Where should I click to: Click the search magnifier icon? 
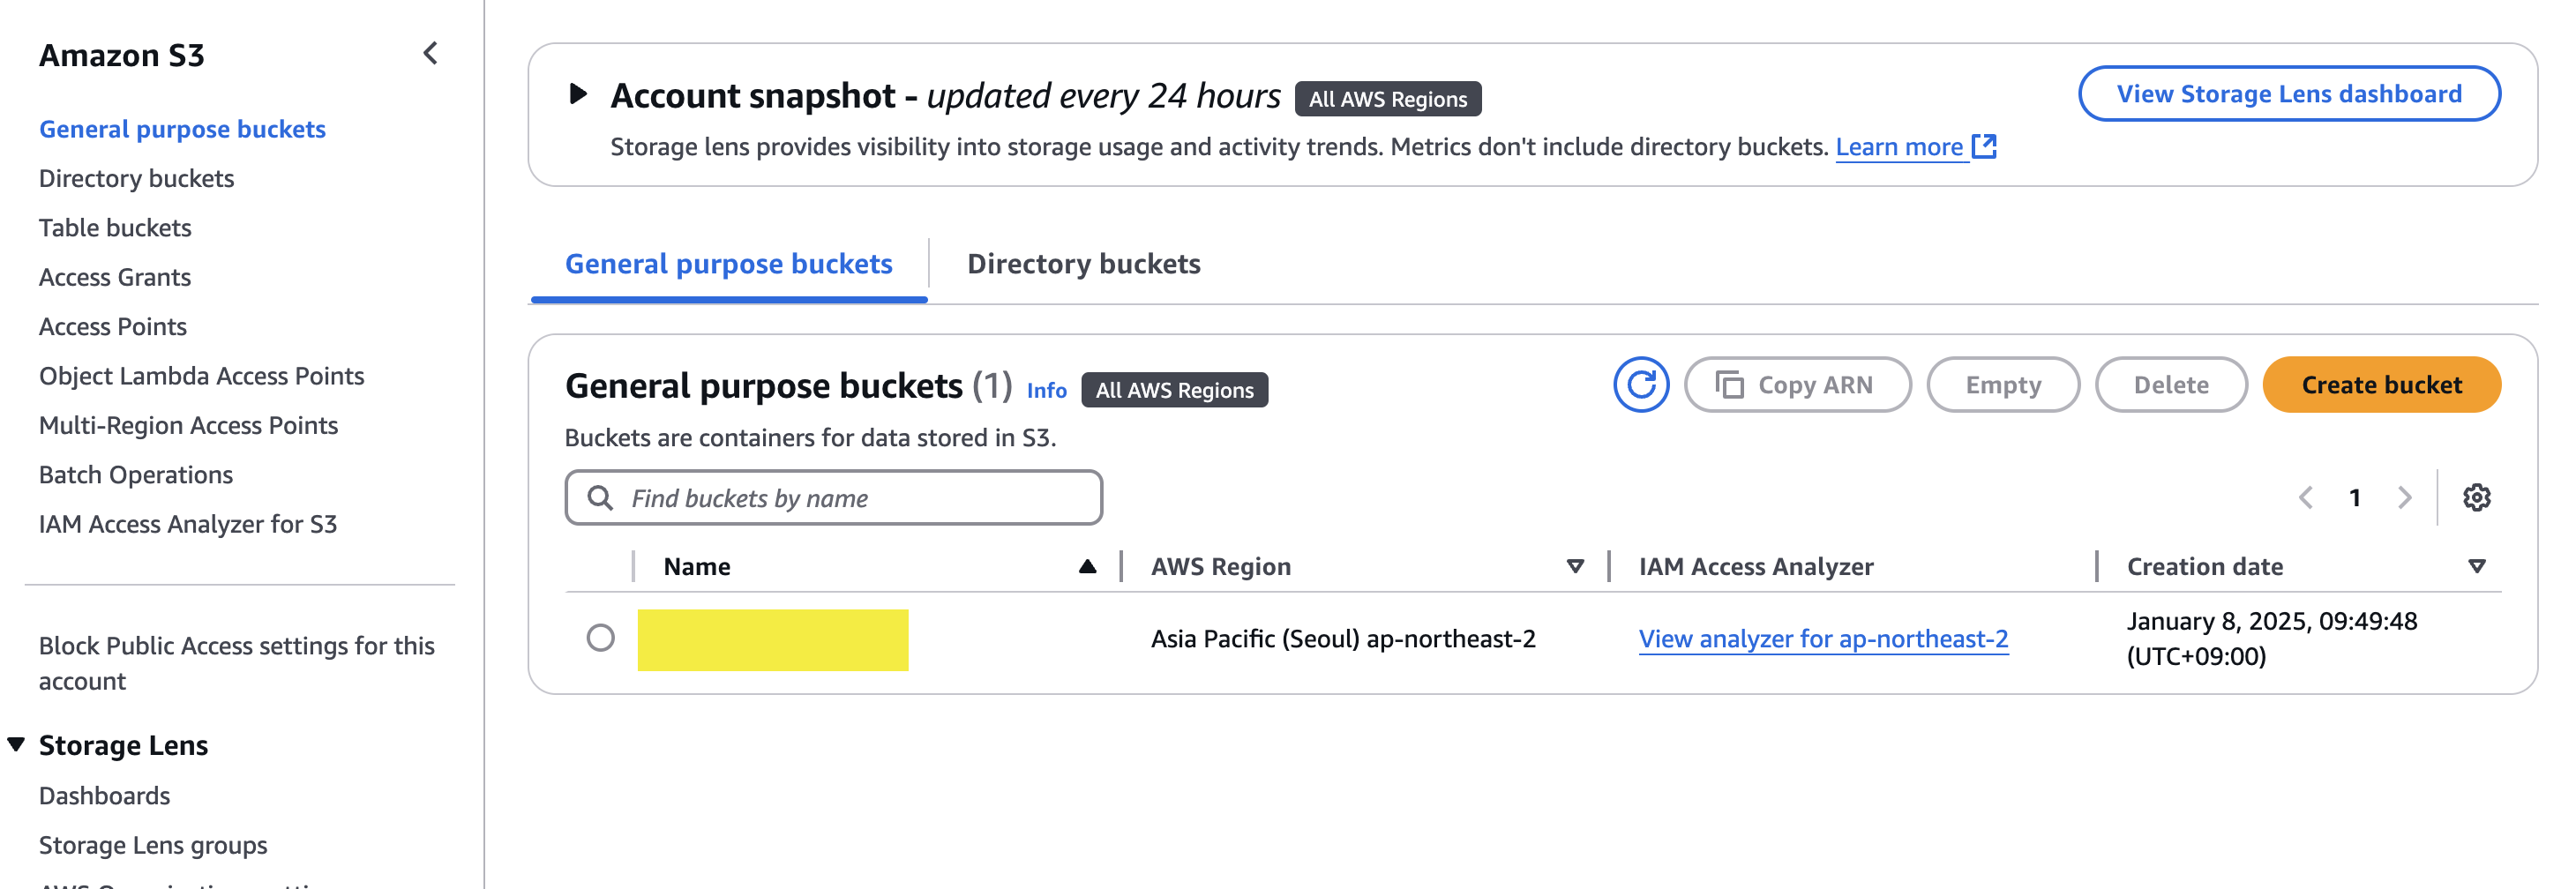click(600, 498)
